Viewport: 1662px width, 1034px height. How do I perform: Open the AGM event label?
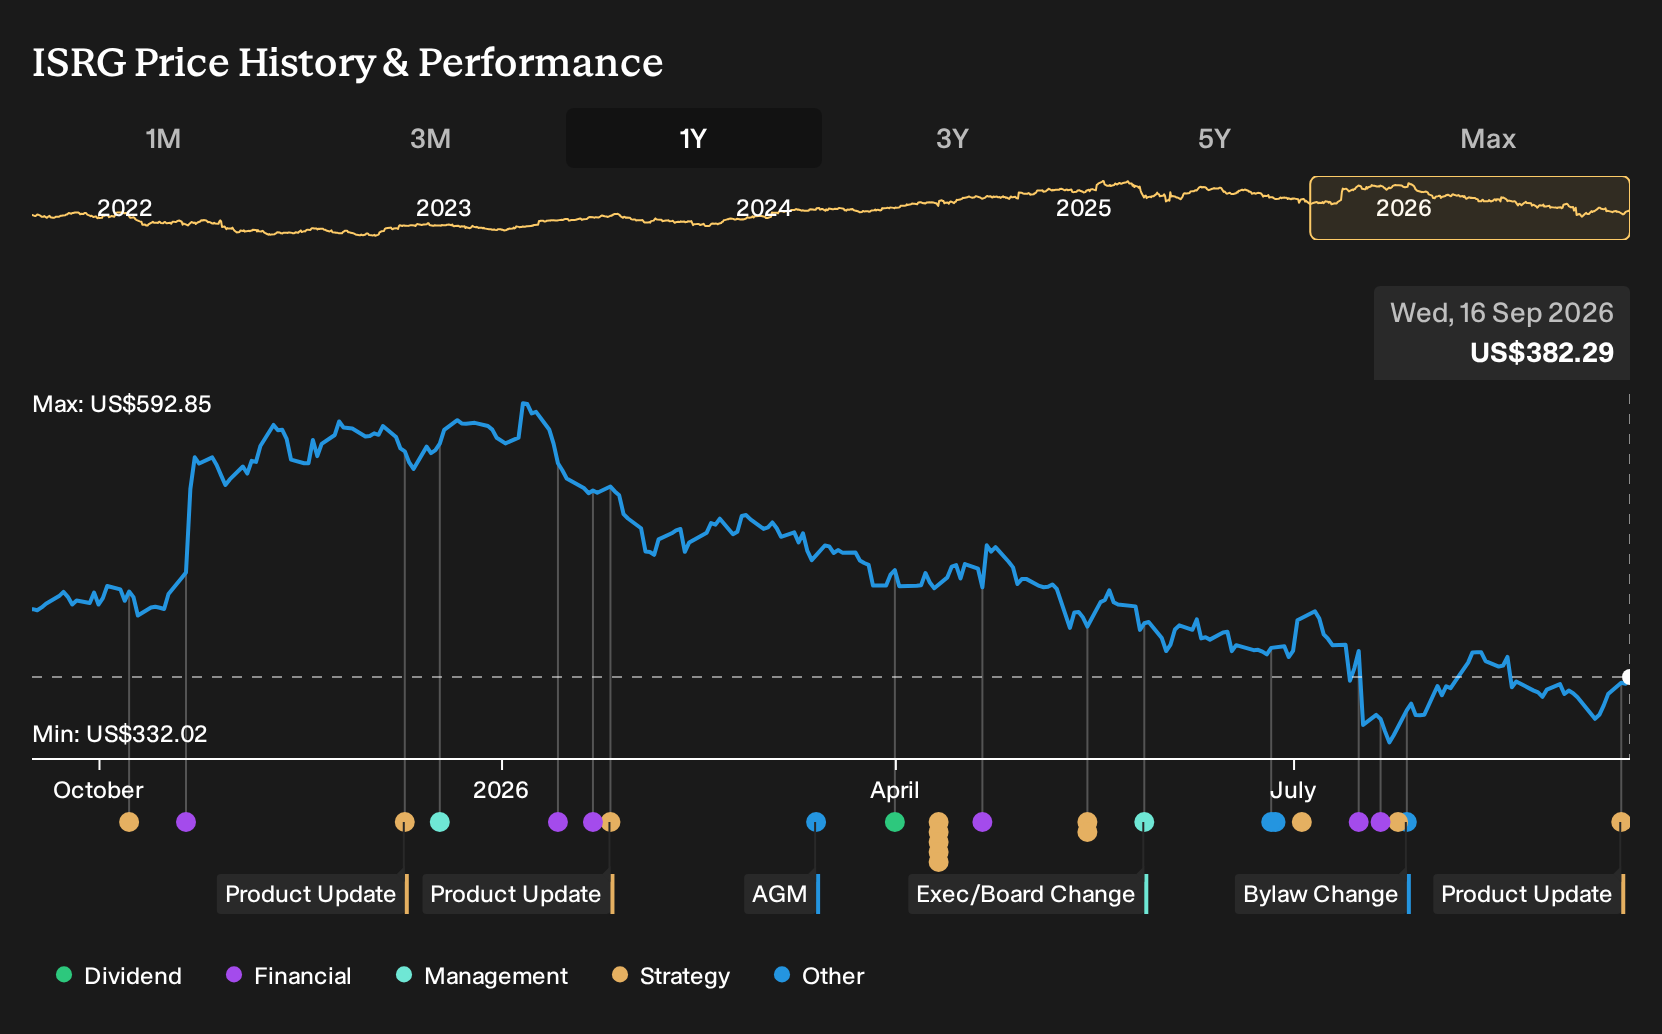coord(782,894)
